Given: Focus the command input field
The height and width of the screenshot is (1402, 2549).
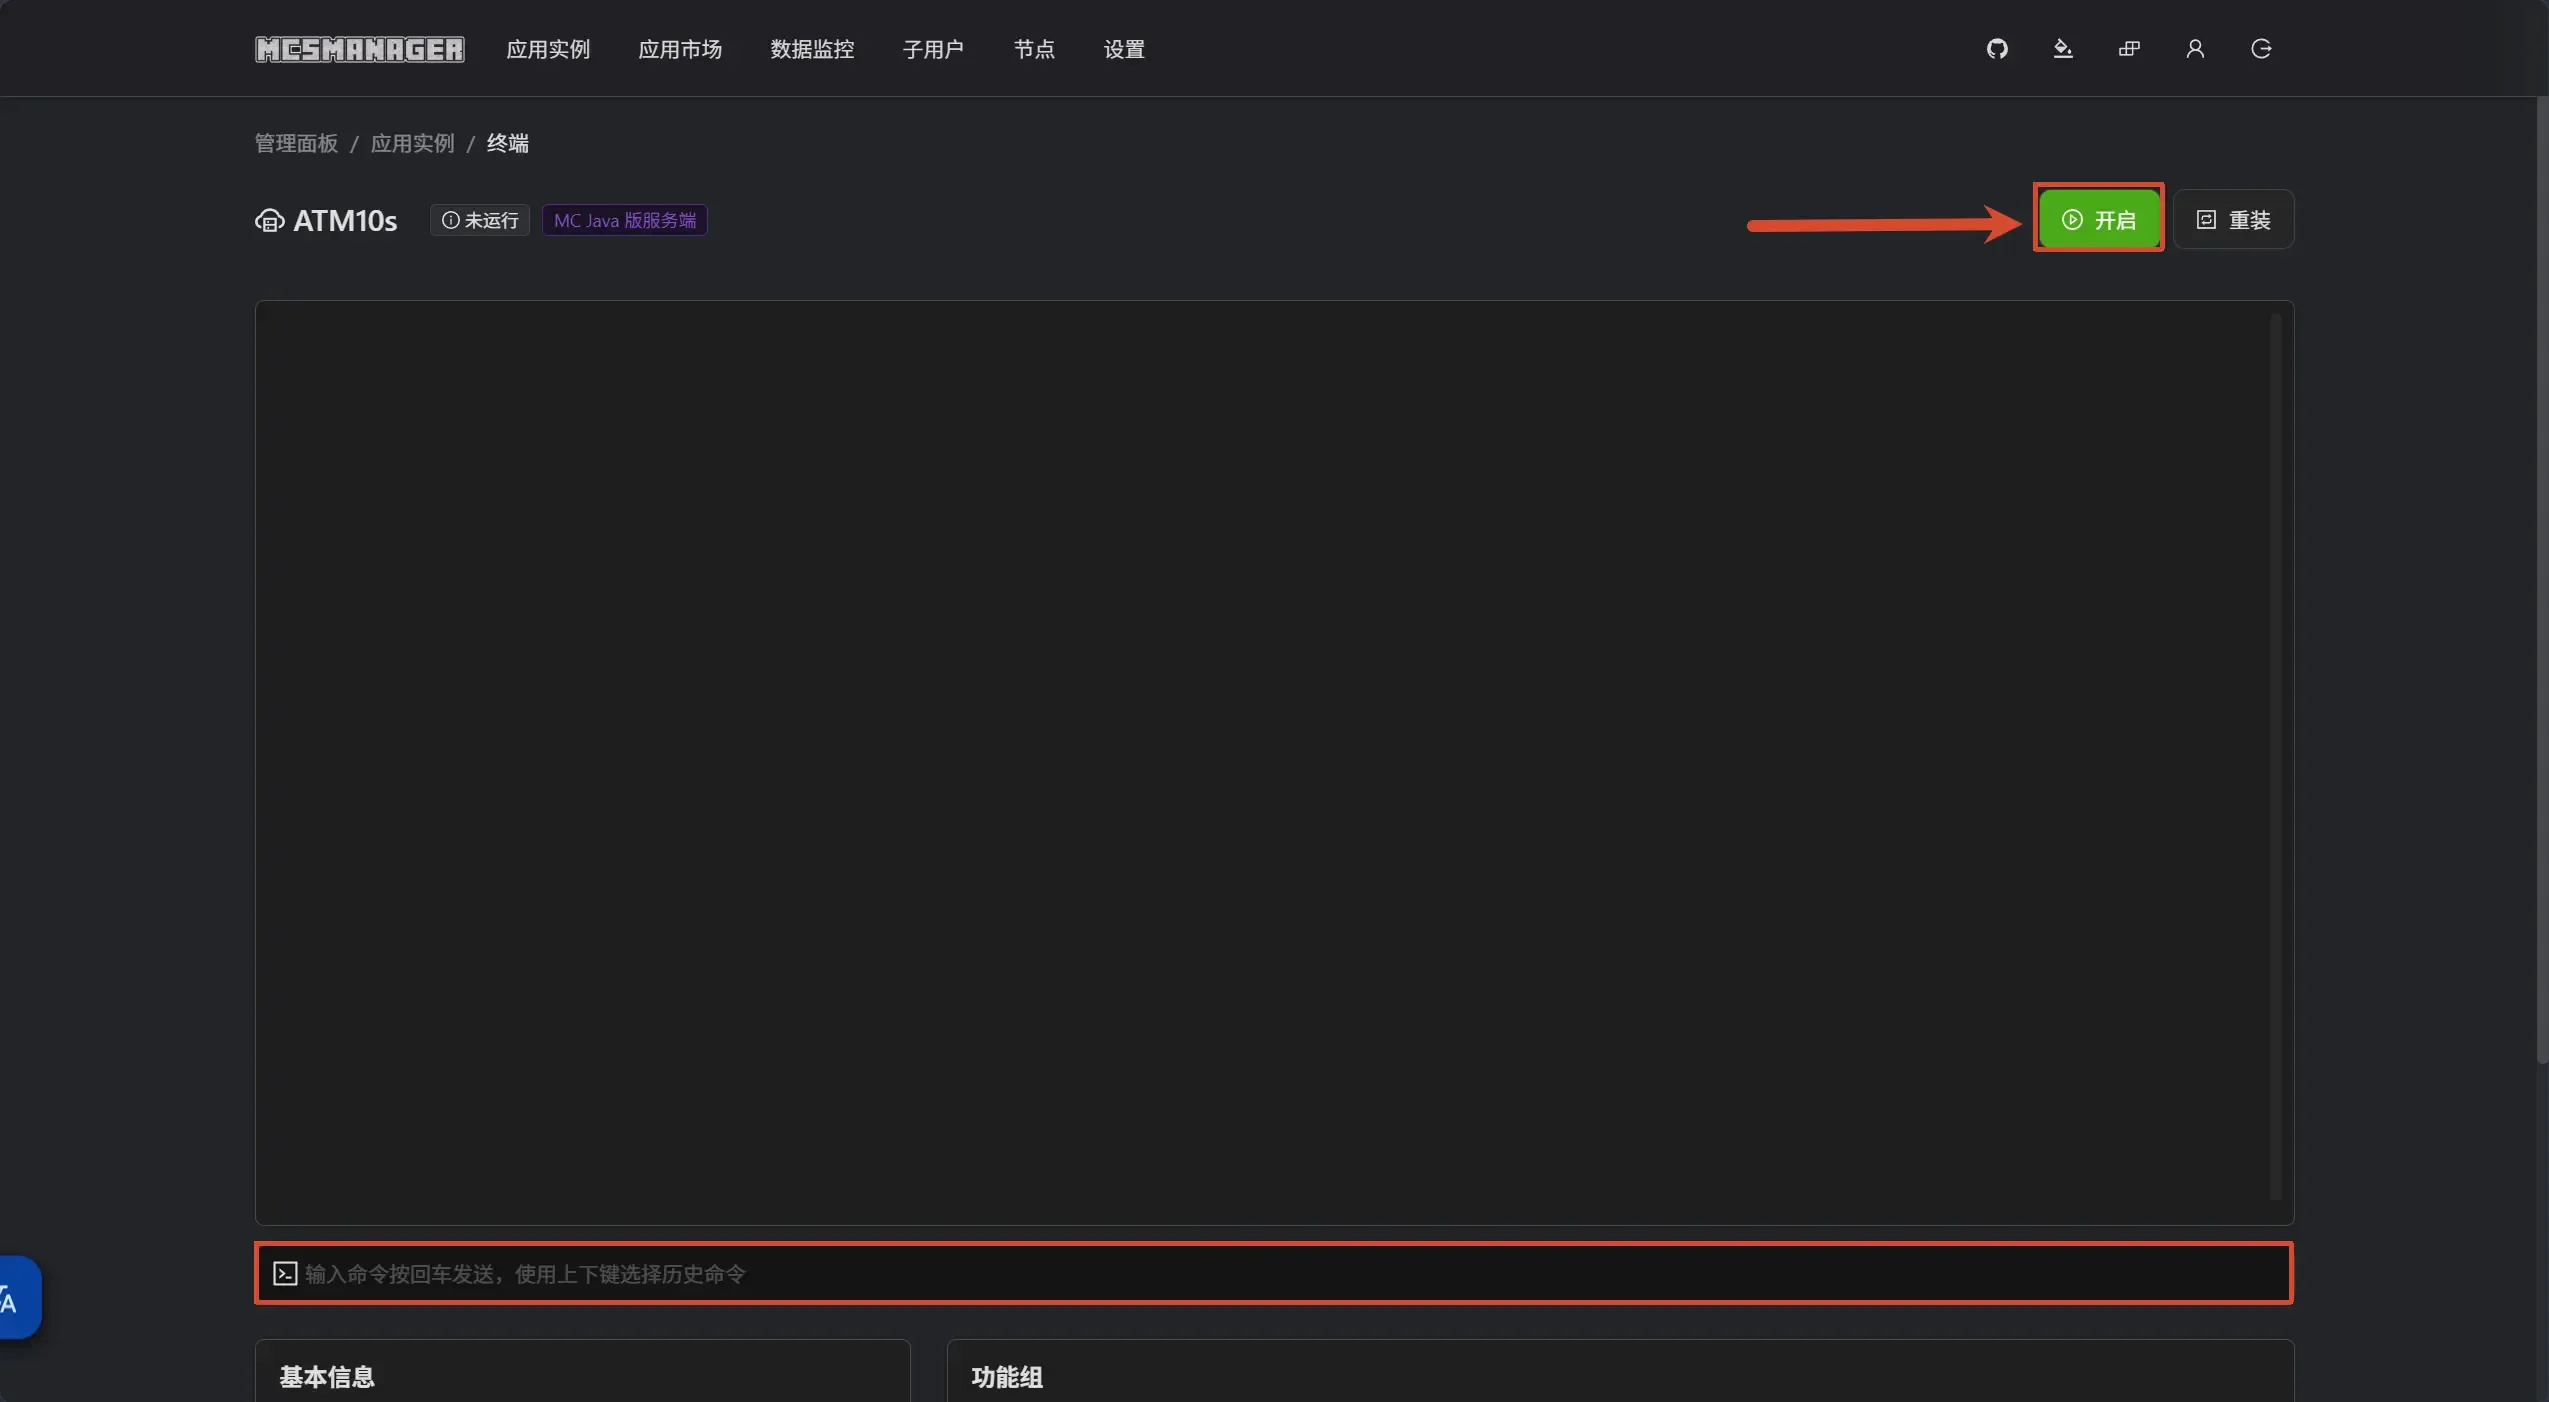Looking at the screenshot, I should 1273,1273.
